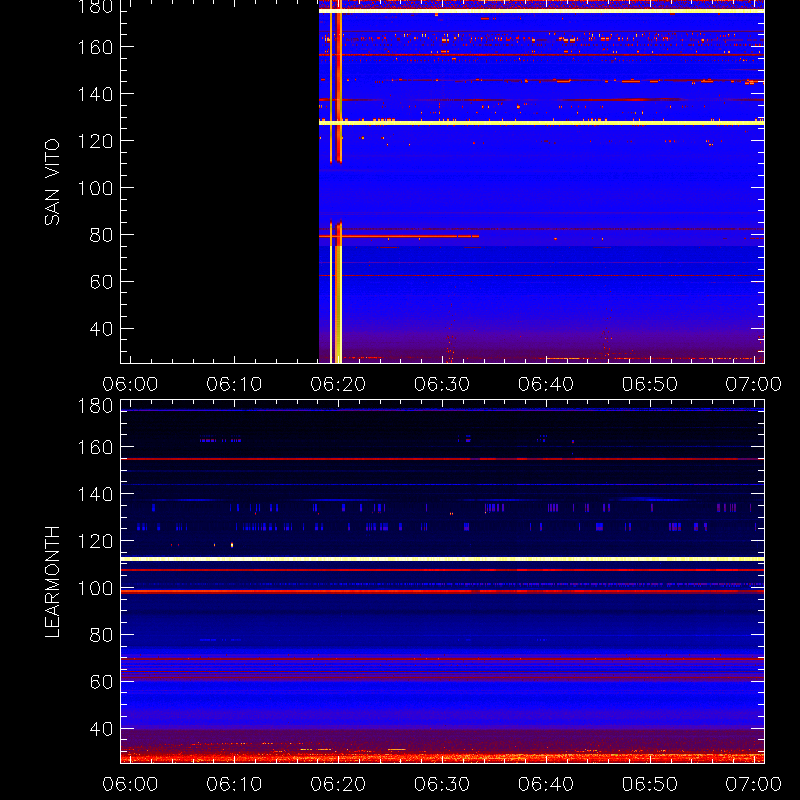Click 06:50 time label under LEARMONTH plot
This screenshot has height=800, width=800.
click(650, 784)
